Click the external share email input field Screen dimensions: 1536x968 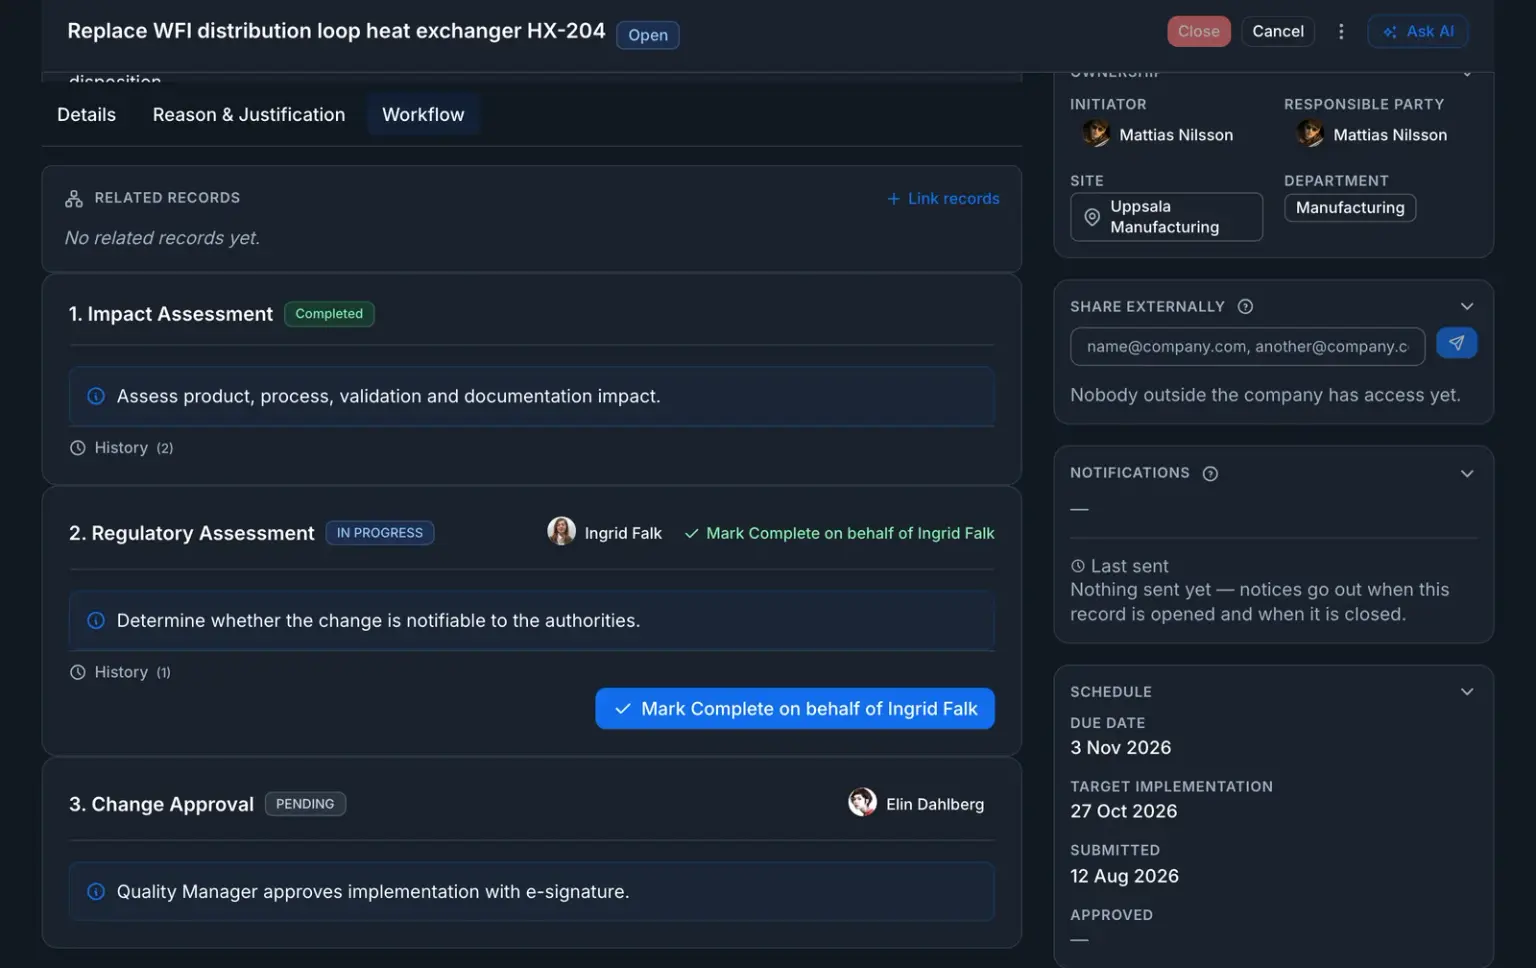tap(1247, 347)
